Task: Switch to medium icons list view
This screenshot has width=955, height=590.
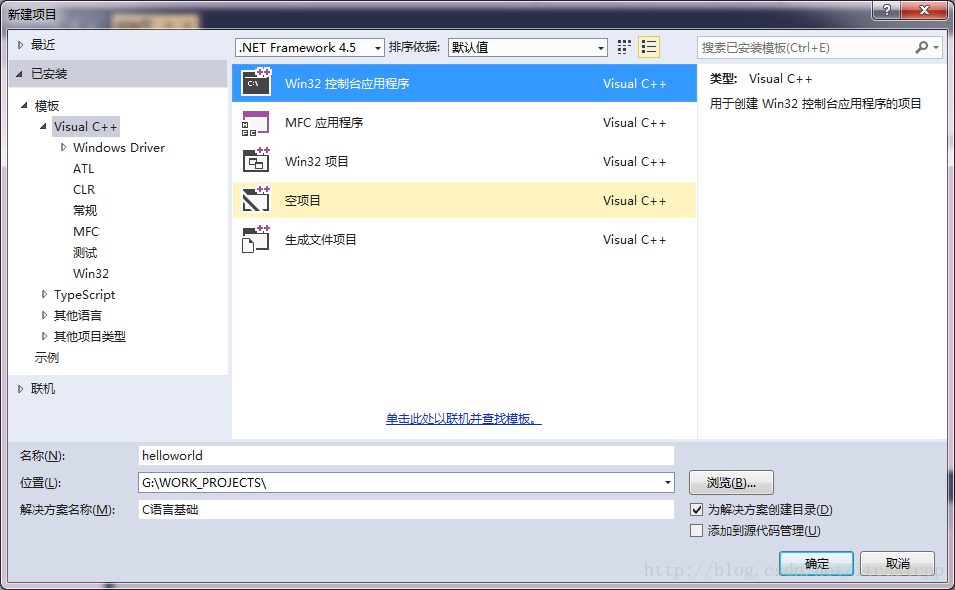Action: point(649,47)
